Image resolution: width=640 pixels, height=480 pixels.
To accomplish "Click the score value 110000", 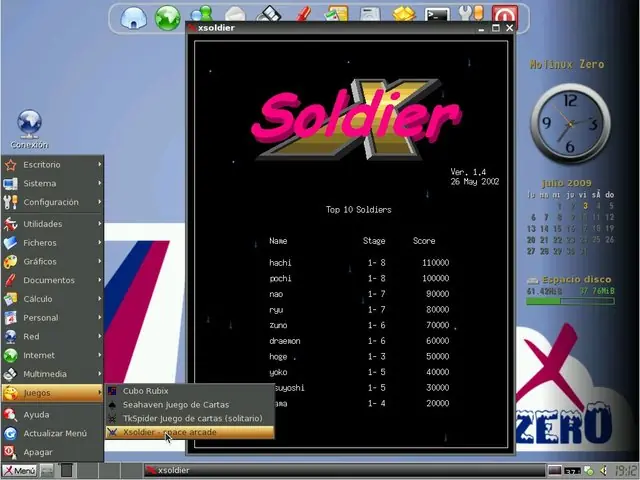I will click(436, 262).
